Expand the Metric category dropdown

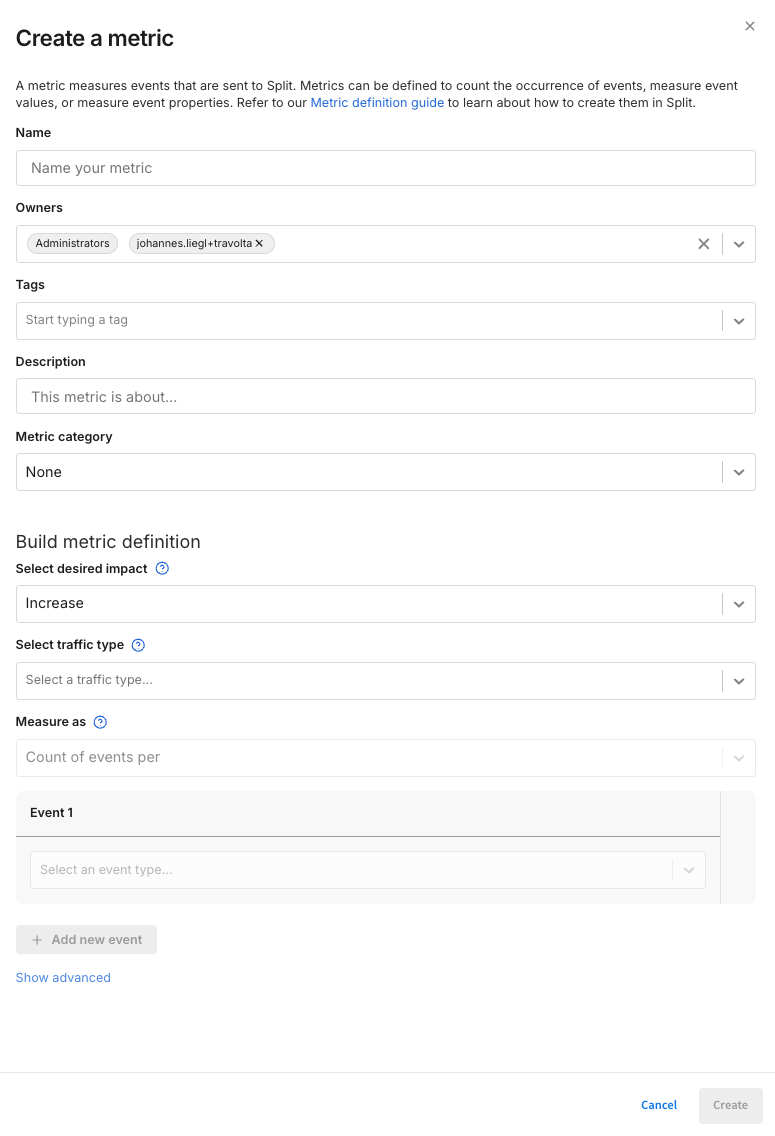(739, 471)
